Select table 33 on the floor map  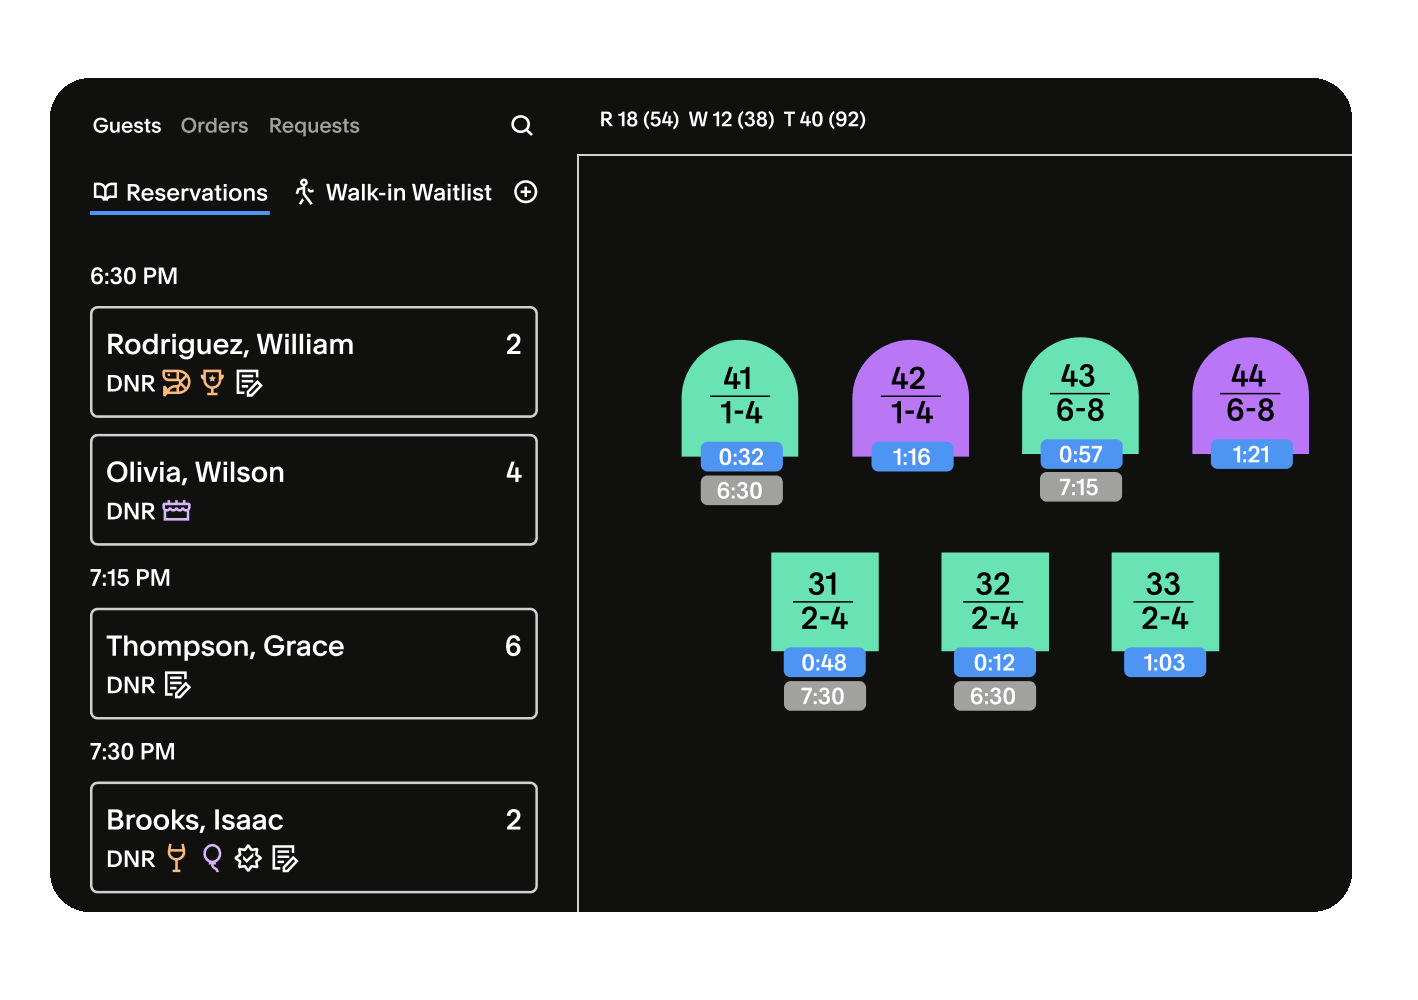click(x=1165, y=601)
